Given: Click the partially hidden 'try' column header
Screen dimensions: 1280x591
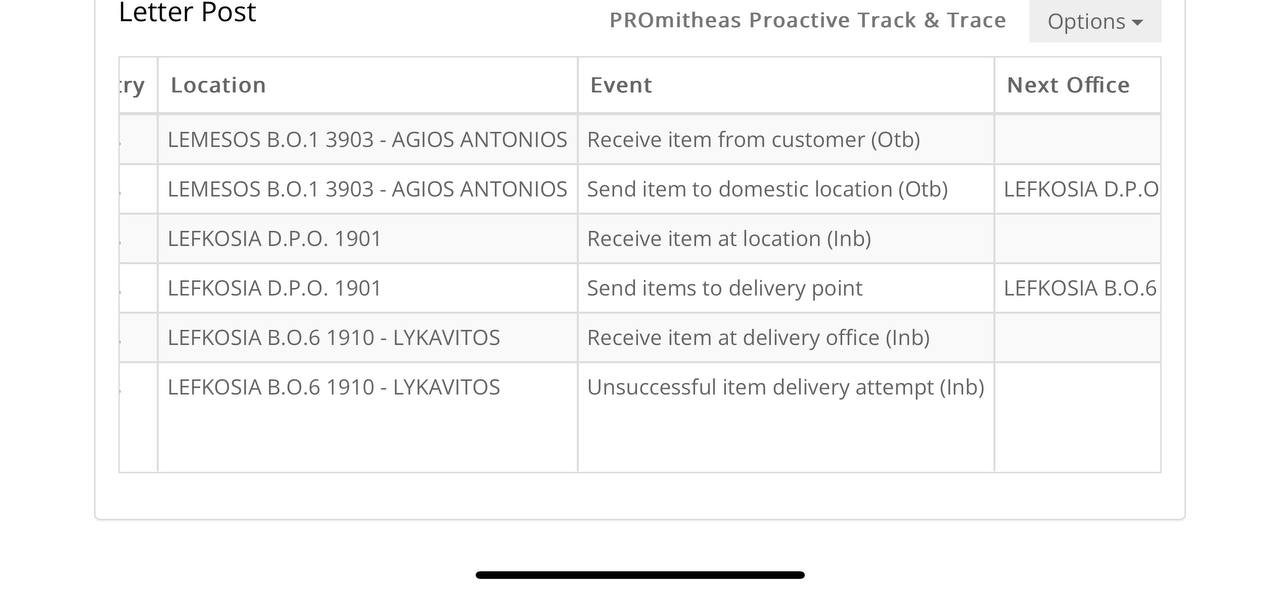Looking at the screenshot, I should coord(133,85).
